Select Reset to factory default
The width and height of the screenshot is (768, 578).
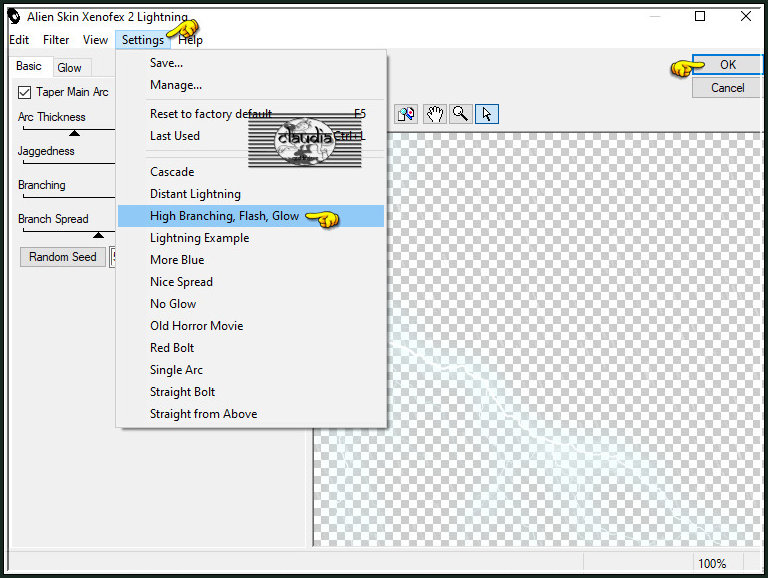251,114
